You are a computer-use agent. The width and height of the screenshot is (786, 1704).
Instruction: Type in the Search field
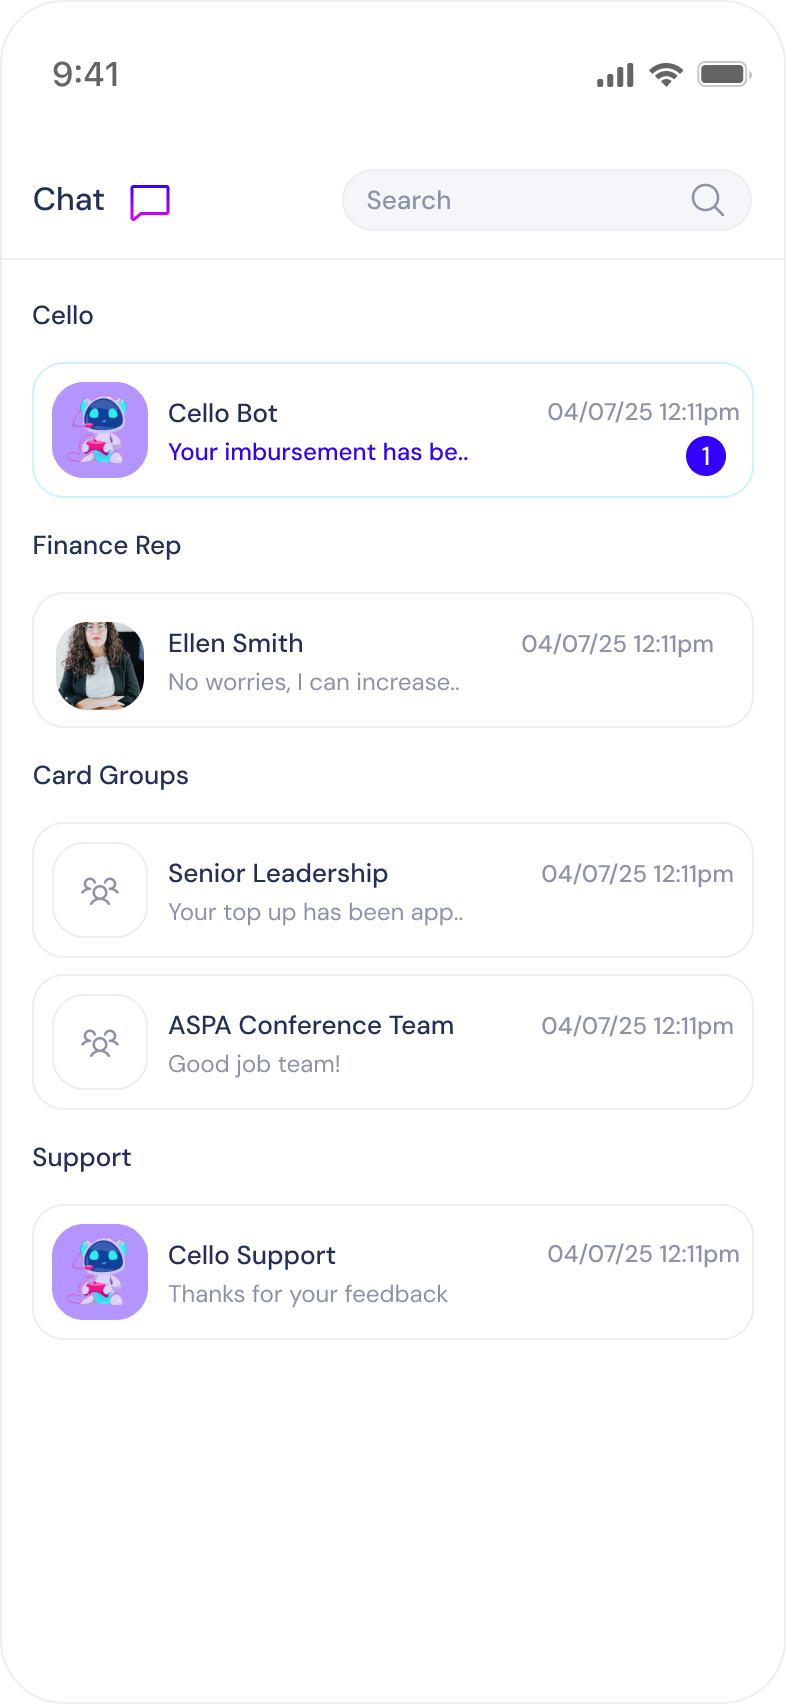[520, 200]
